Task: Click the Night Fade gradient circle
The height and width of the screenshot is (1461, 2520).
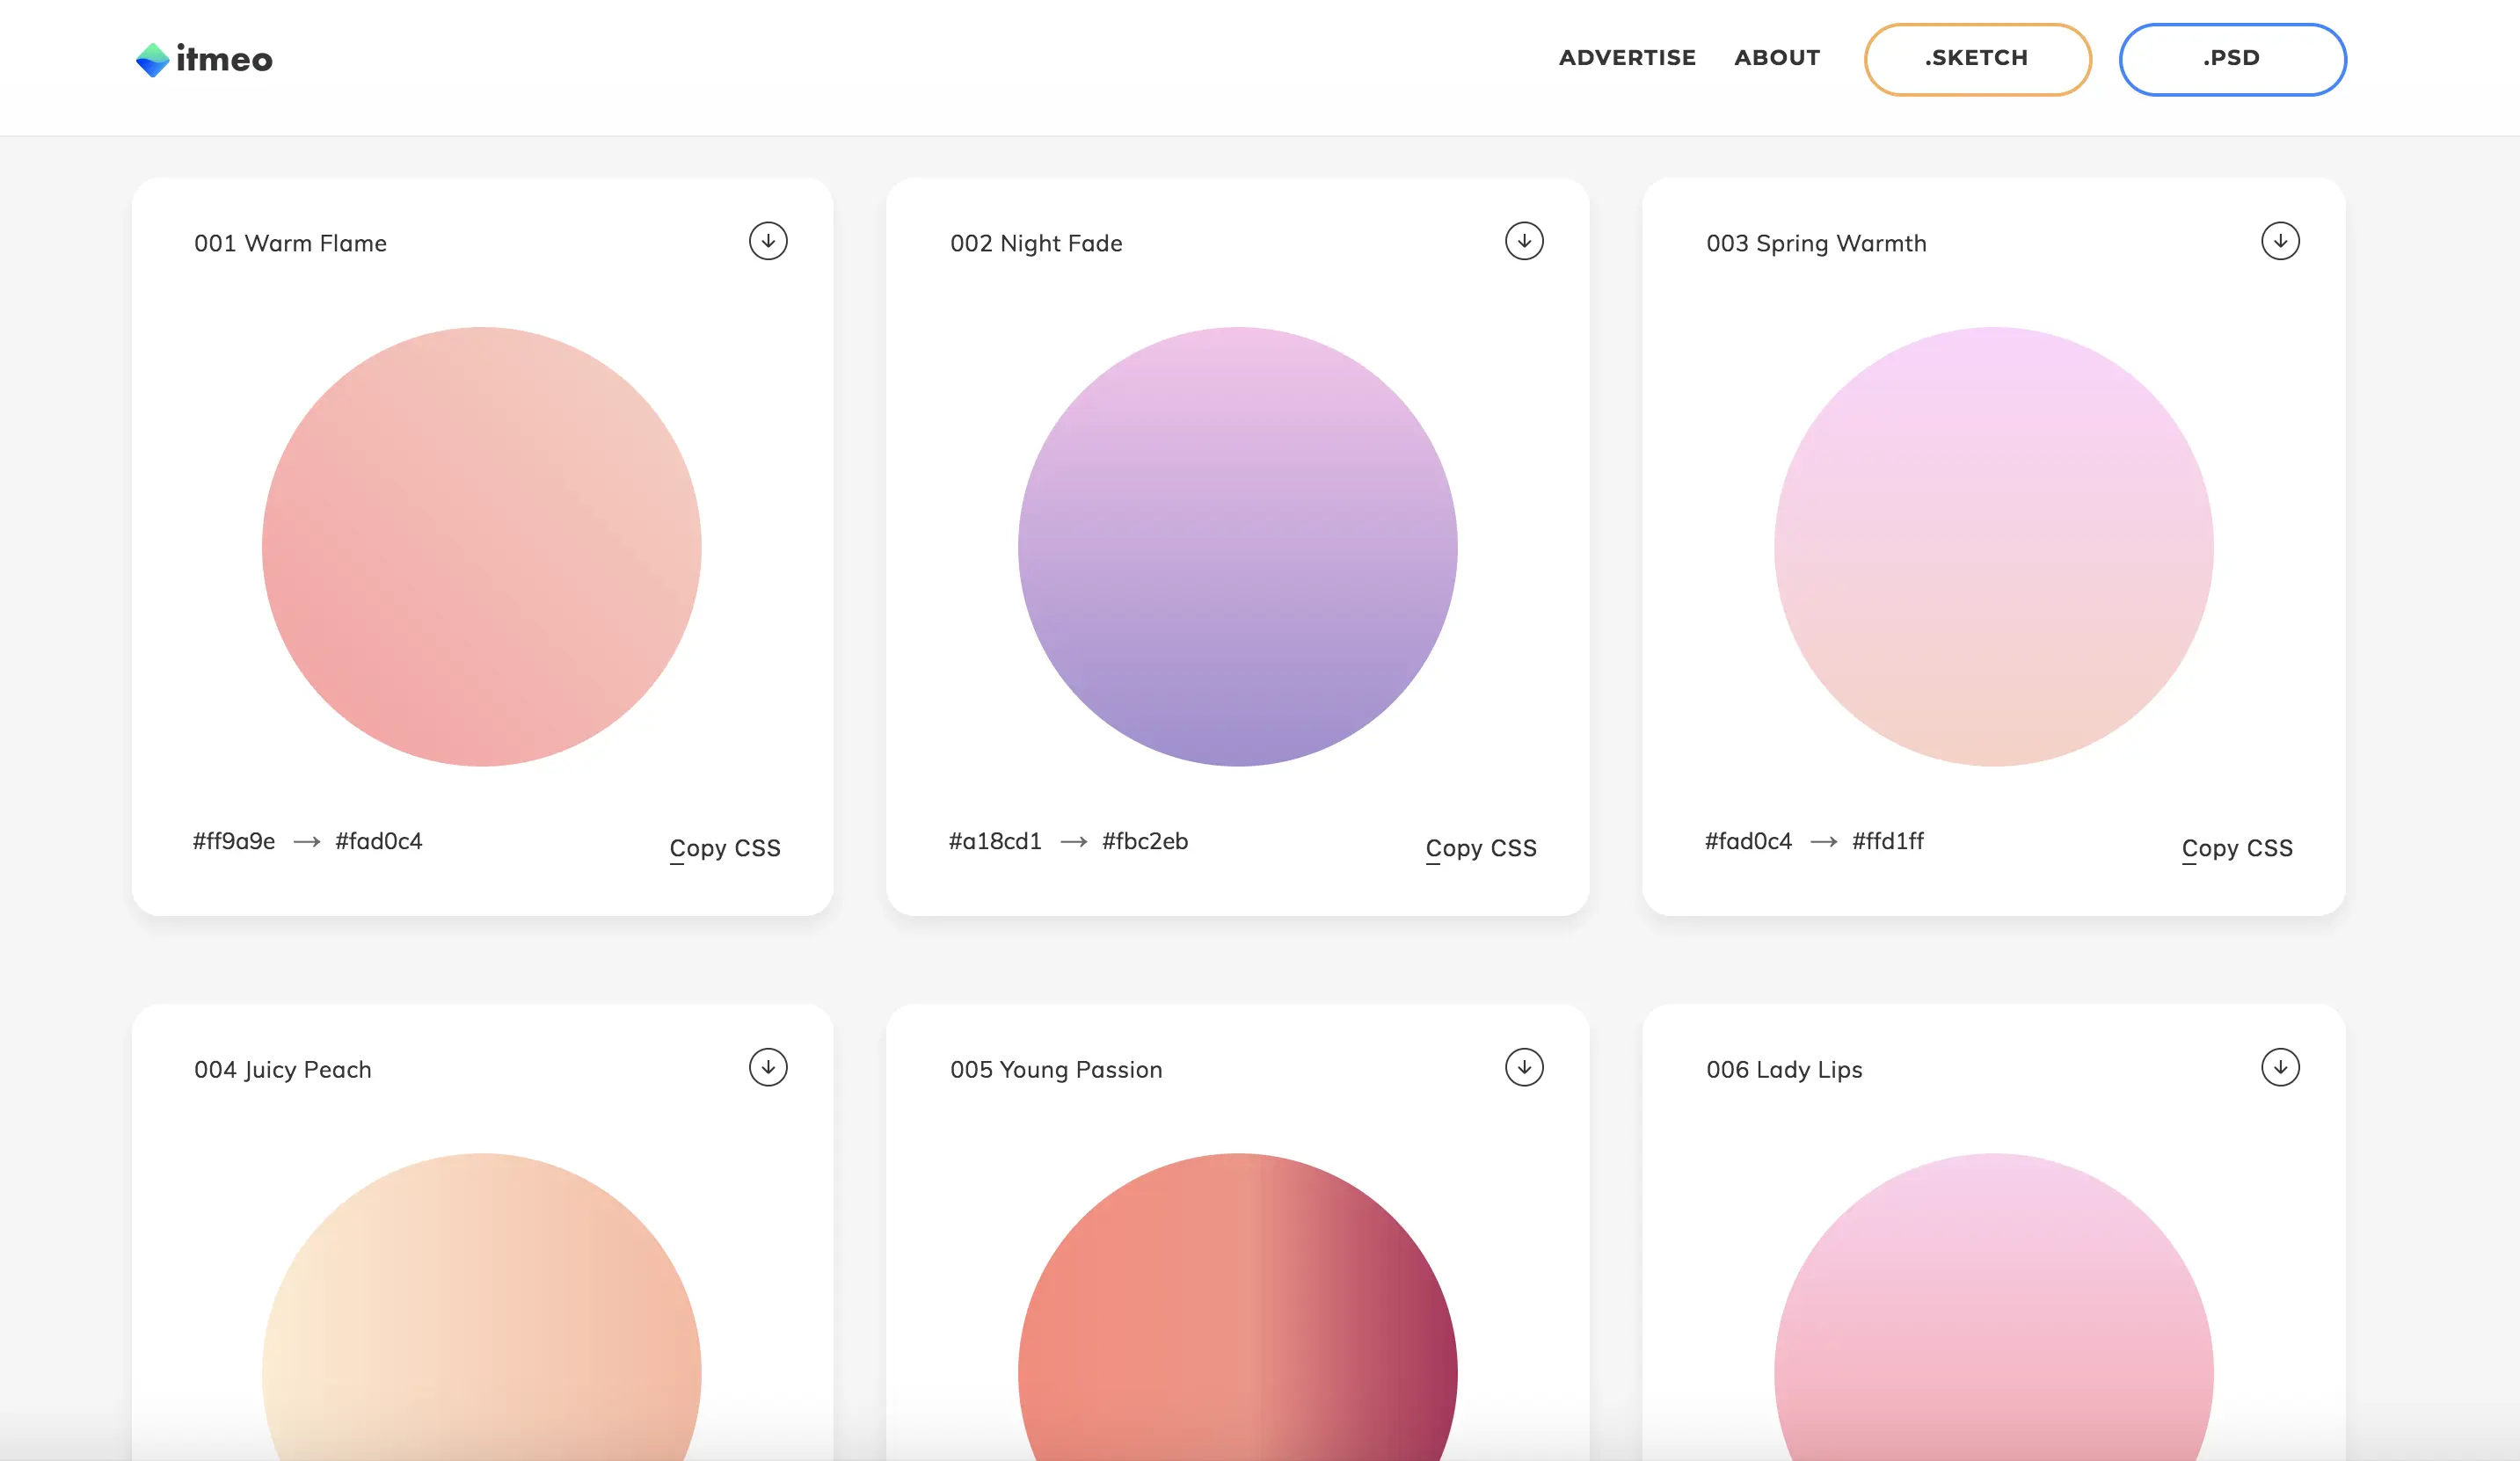Action: point(1238,547)
